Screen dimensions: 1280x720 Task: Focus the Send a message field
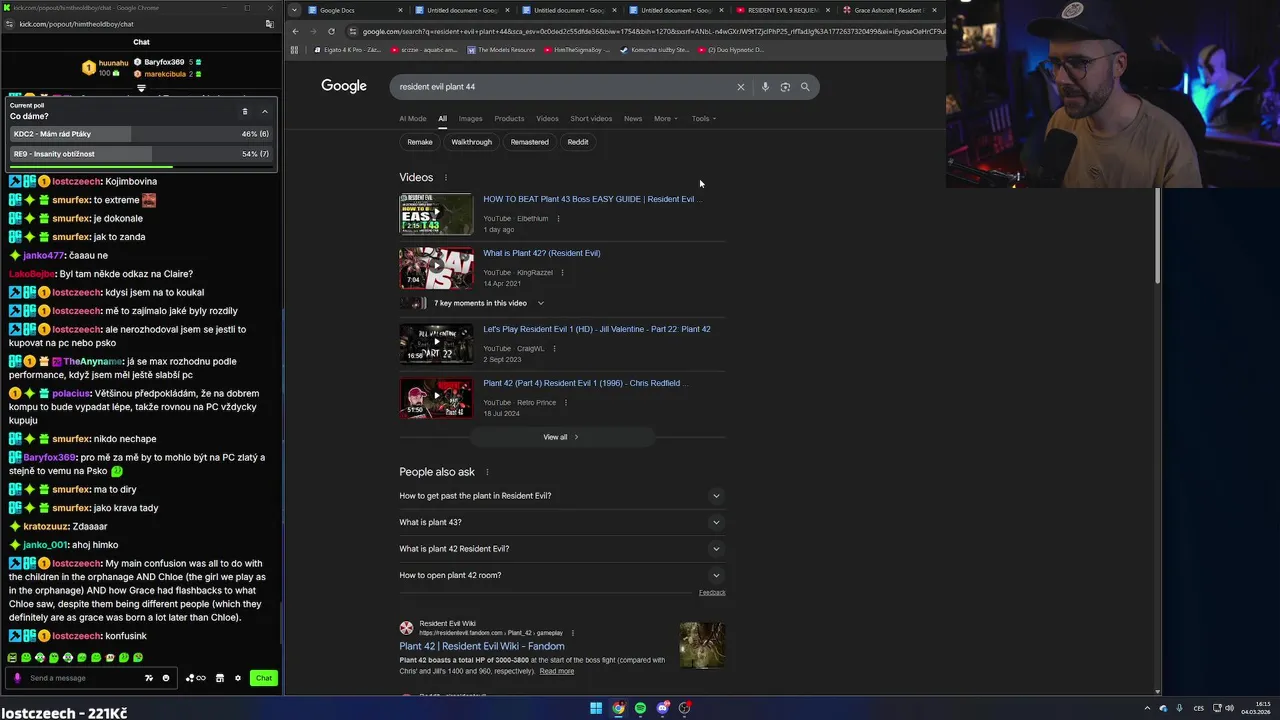84,678
